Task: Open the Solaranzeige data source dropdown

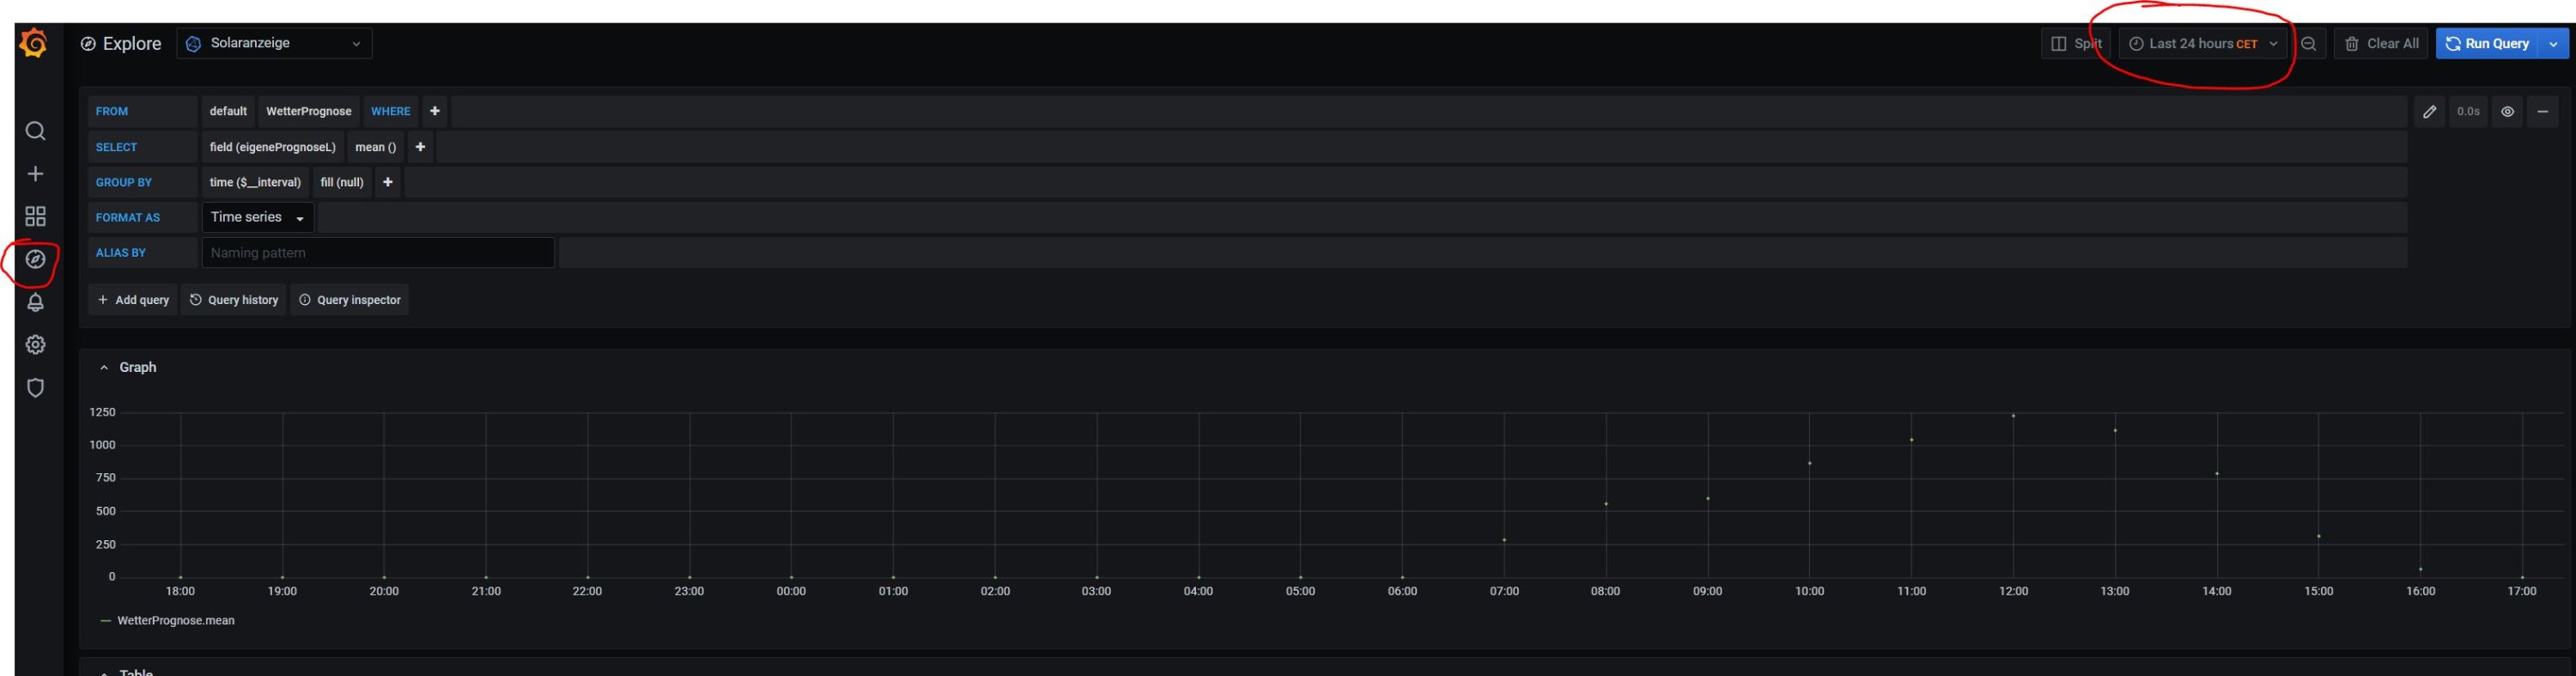Action: tap(274, 44)
